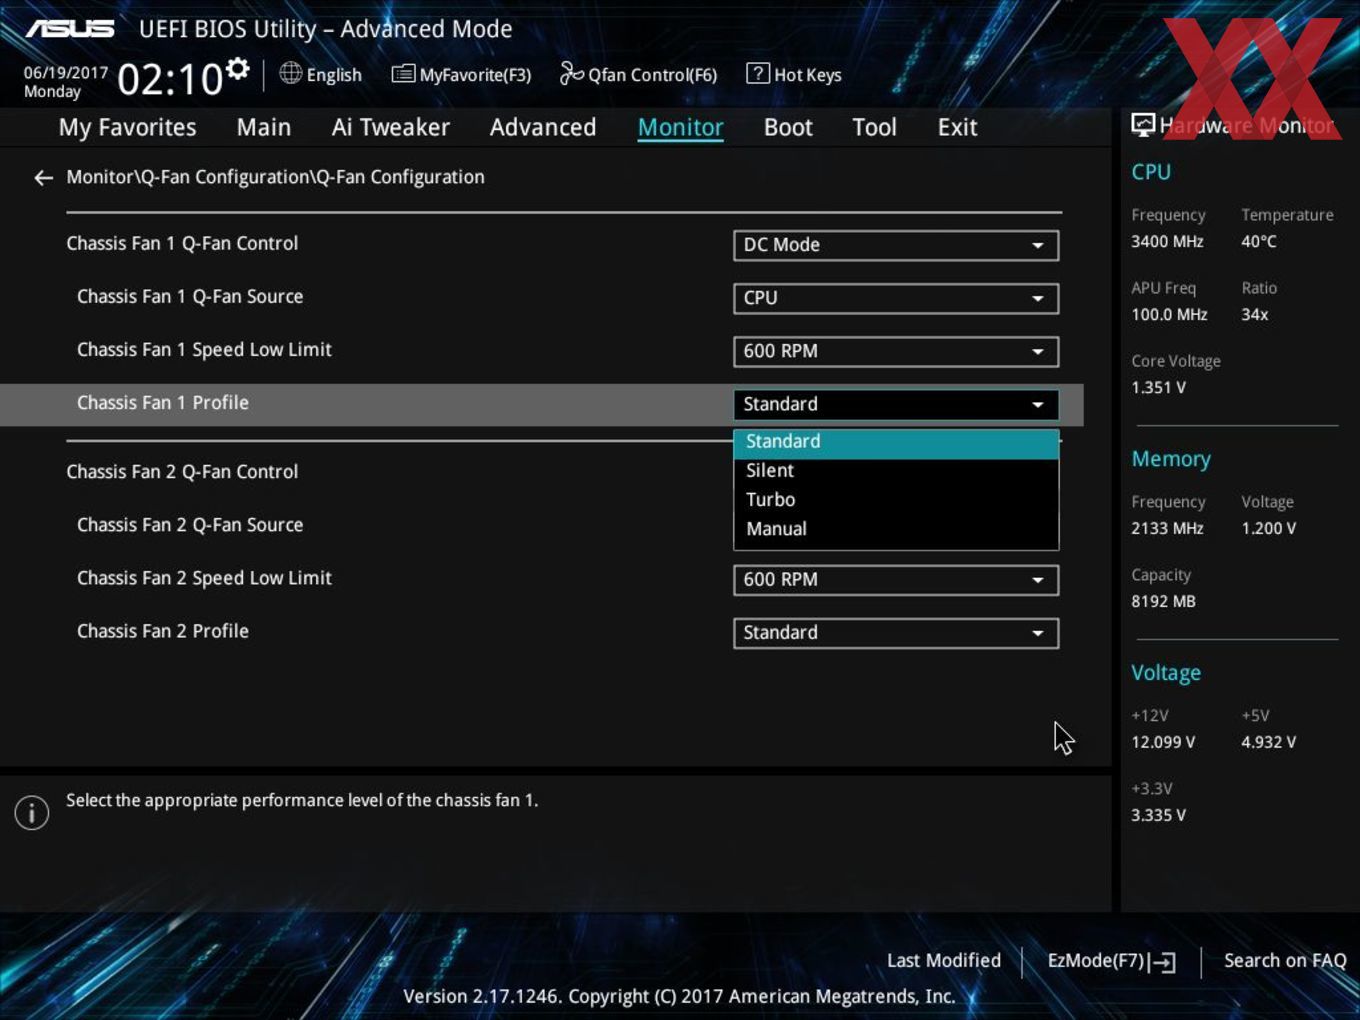1360x1020 pixels.
Task: Click the Memory heading in Hardware Monitor
Action: point(1171,459)
